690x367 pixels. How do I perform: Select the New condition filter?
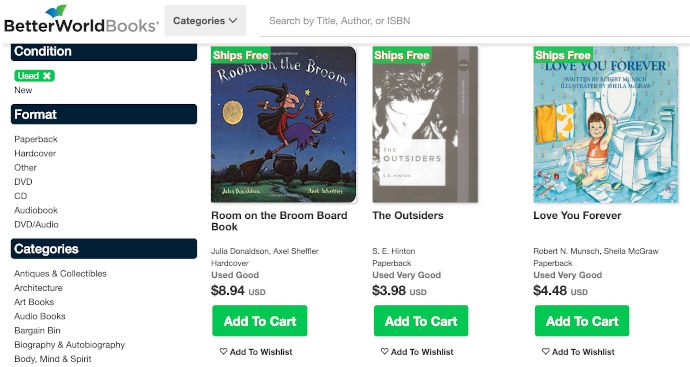pos(23,90)
